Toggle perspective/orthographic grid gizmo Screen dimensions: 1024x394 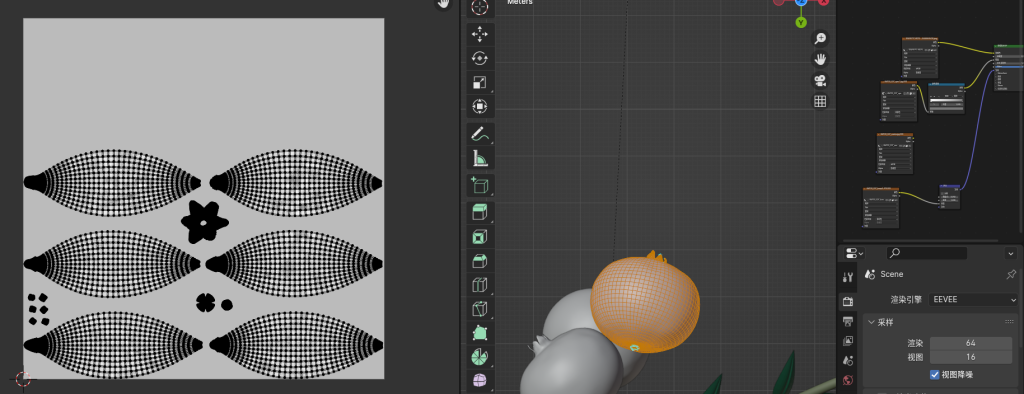click(x=820, y=101)
